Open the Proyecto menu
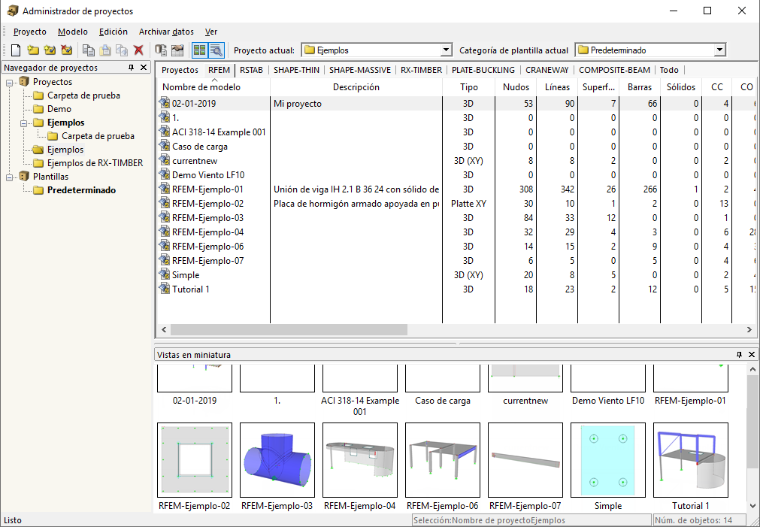 [x=30, y=32]
